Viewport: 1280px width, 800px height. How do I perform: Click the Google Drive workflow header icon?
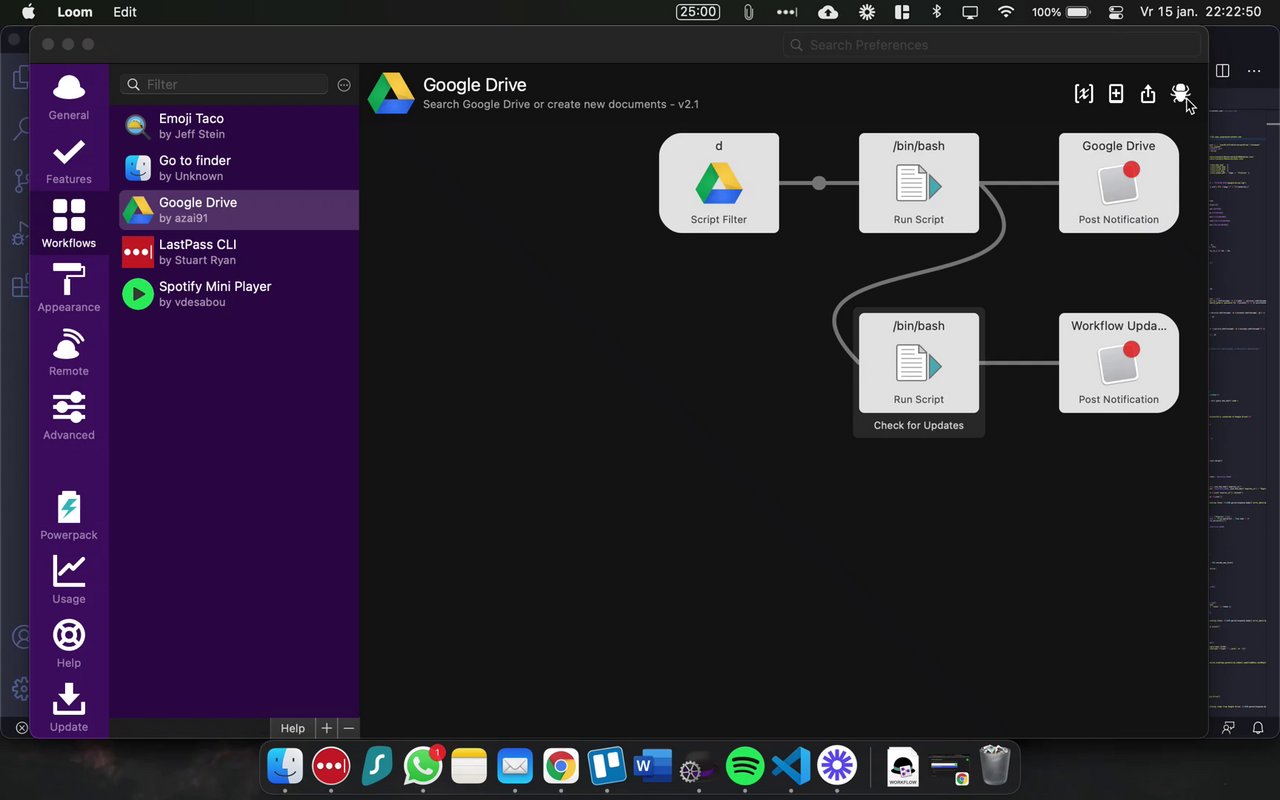coord(391,94)
